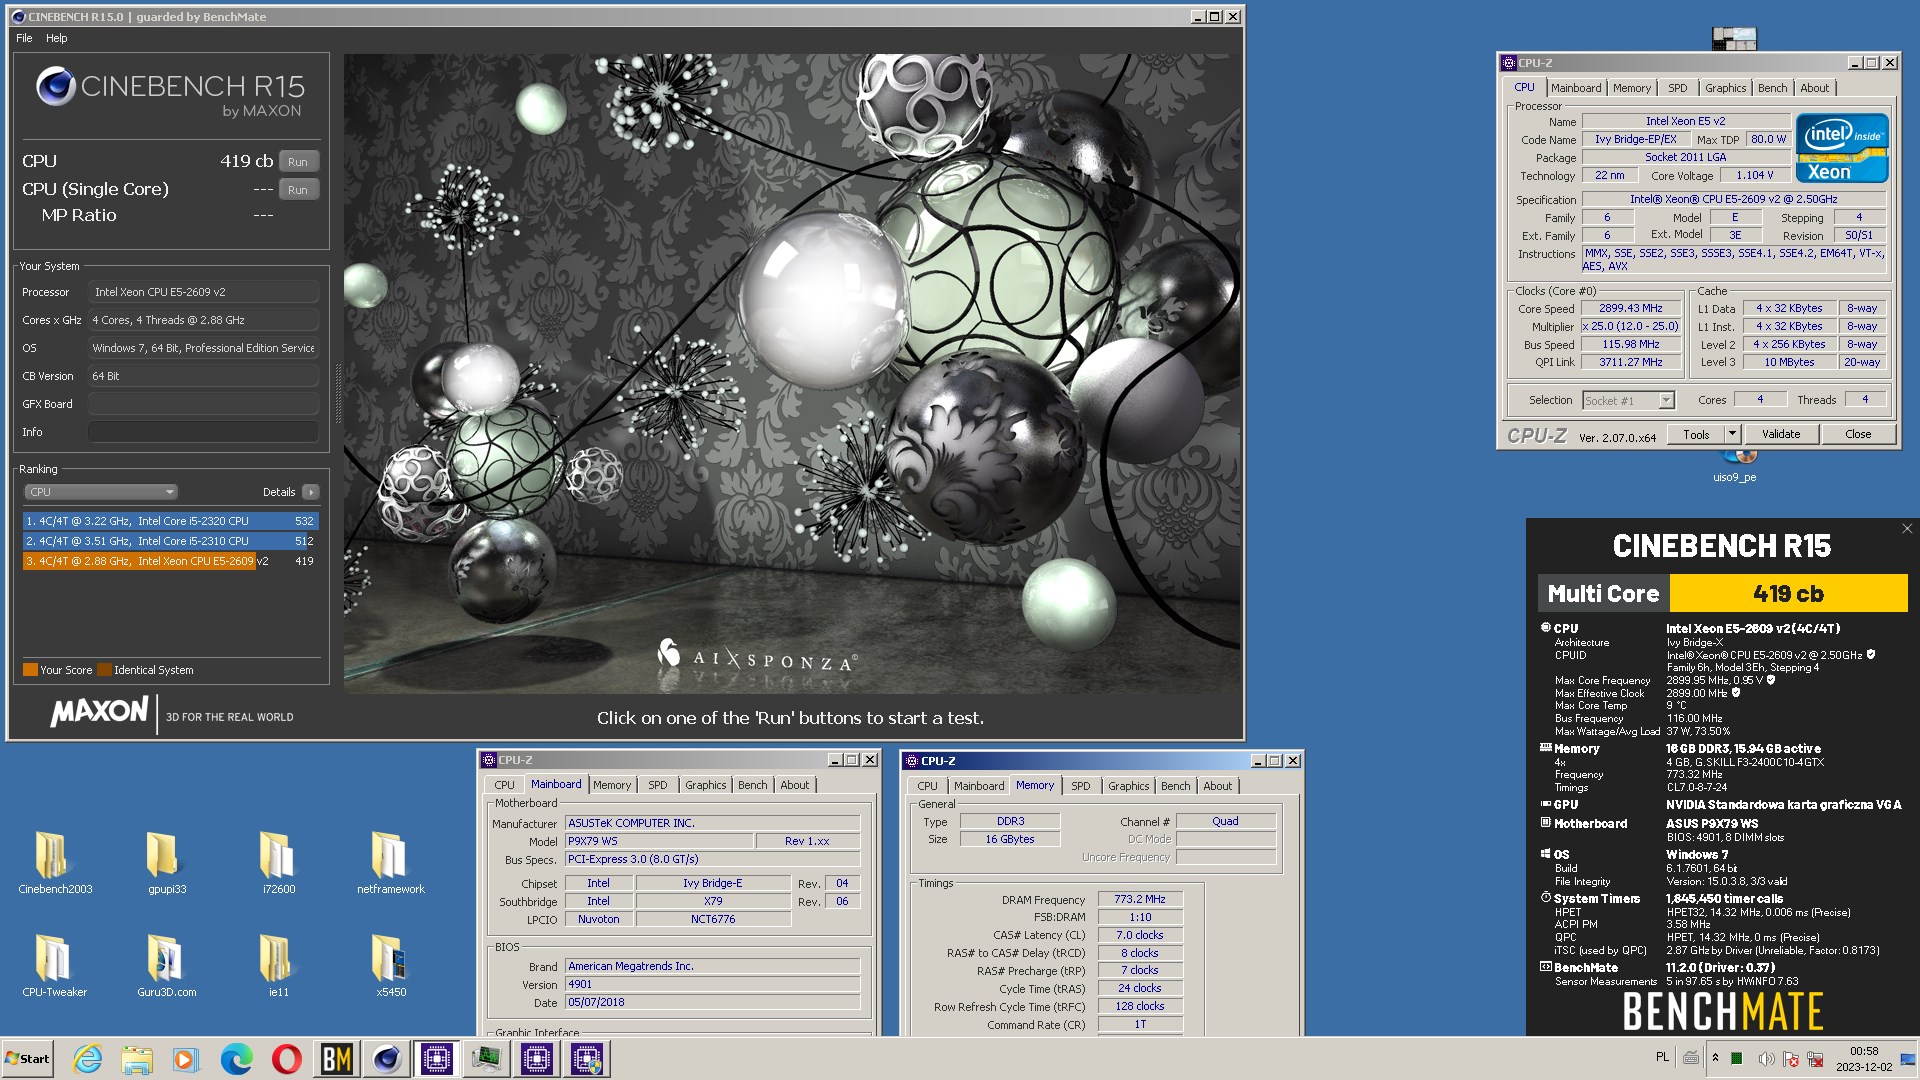Viewport: 1920px width, 1080px height.
Task: Switch to Cinebench via taskbar sphere icon
Action: [x=387, y=1058]
